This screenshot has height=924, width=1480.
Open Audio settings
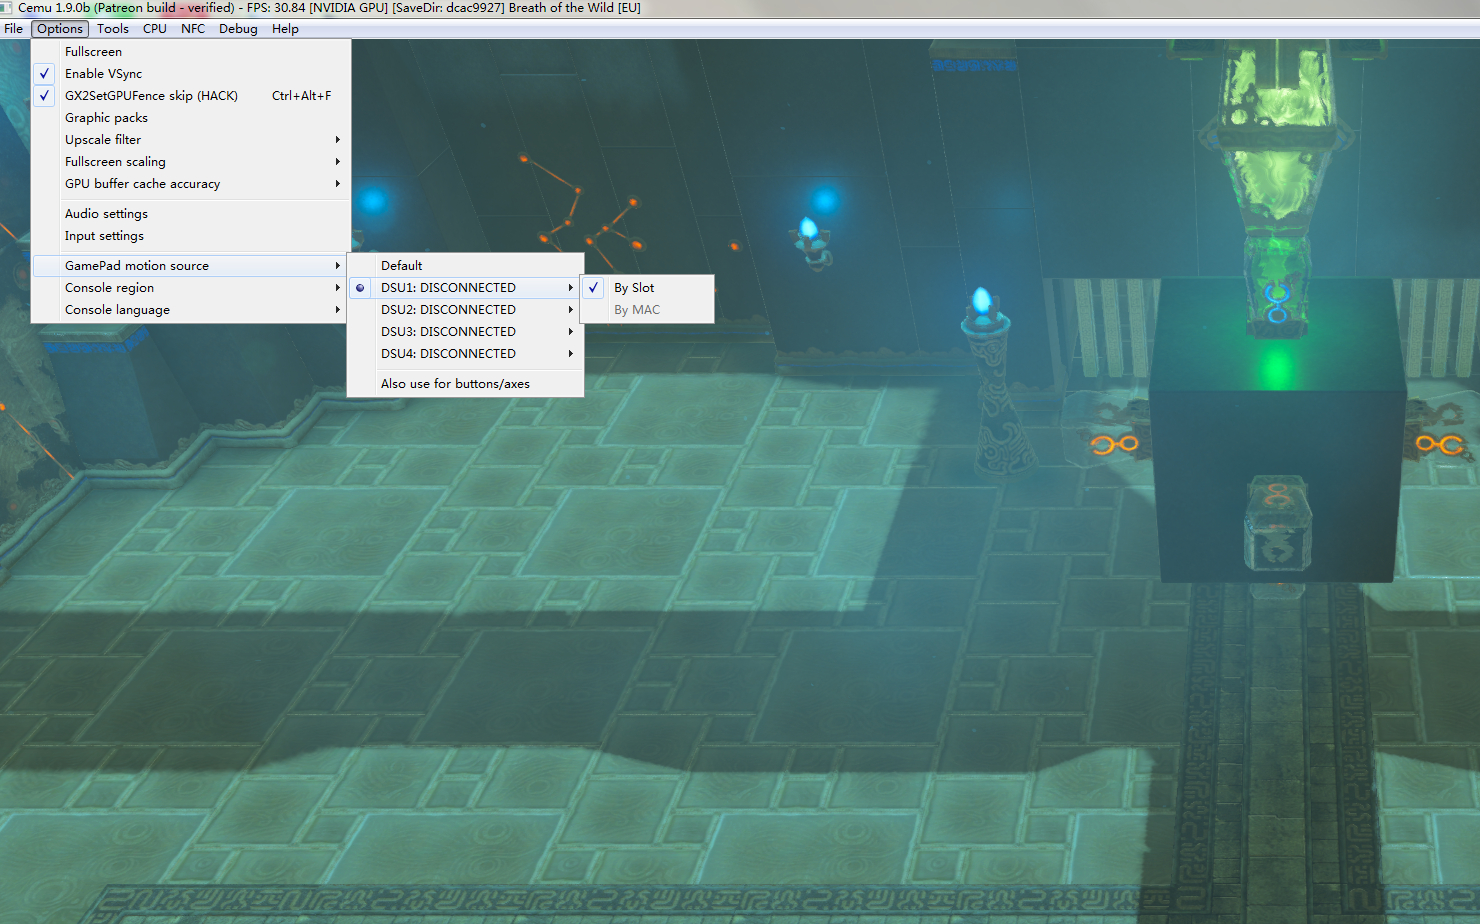click(191, 214)
